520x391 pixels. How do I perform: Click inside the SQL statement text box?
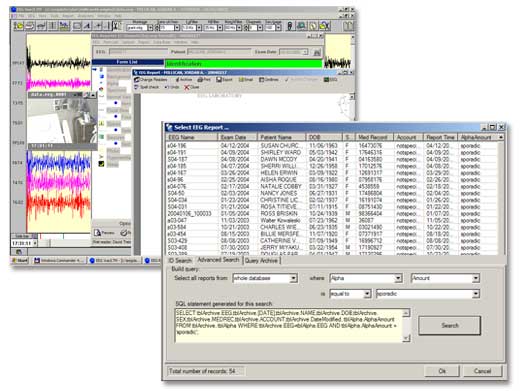[x=289, y=325]
